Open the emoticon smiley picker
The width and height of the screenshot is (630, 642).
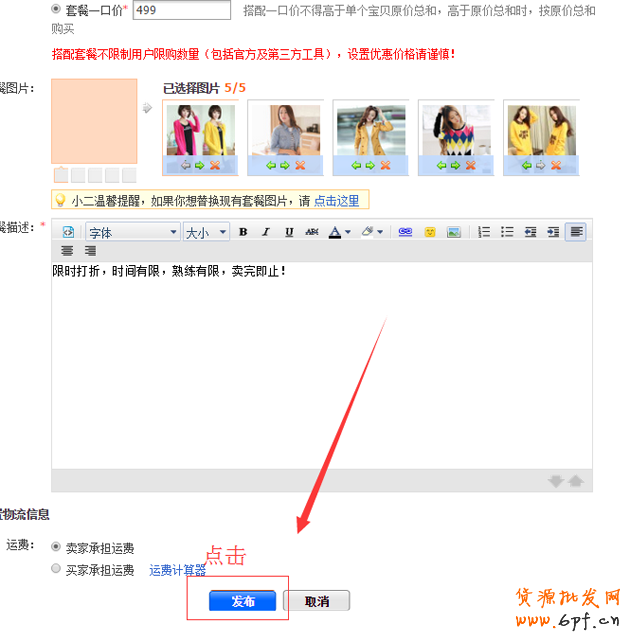430,232
